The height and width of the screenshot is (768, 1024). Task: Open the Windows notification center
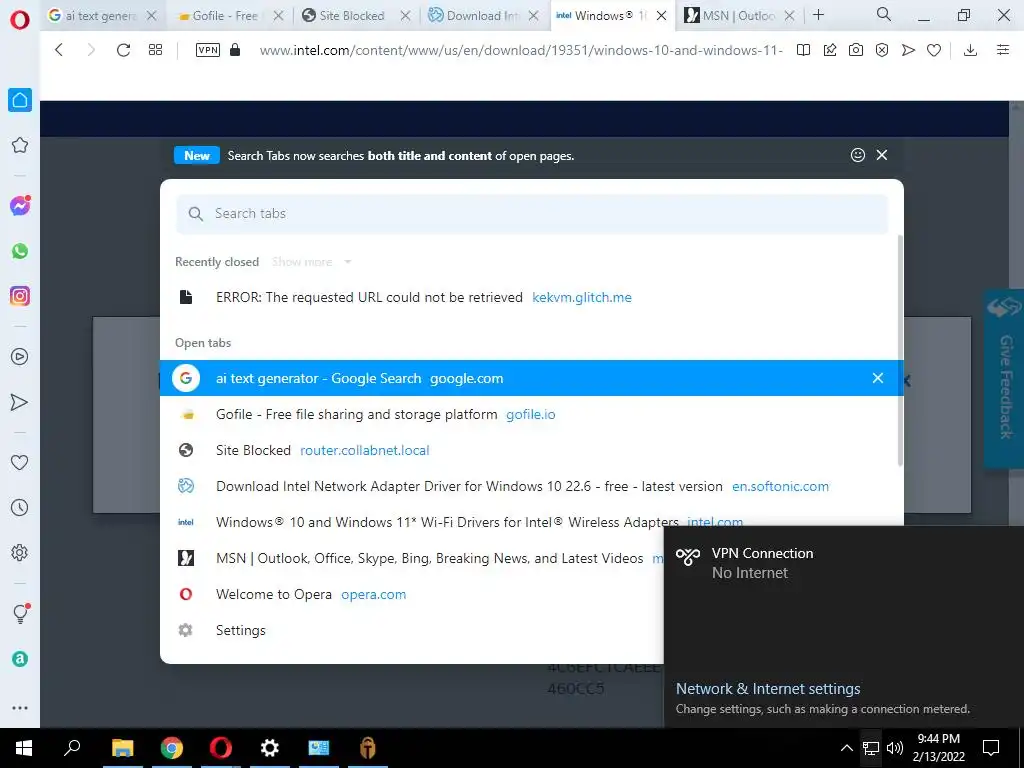tap(991, 748)
